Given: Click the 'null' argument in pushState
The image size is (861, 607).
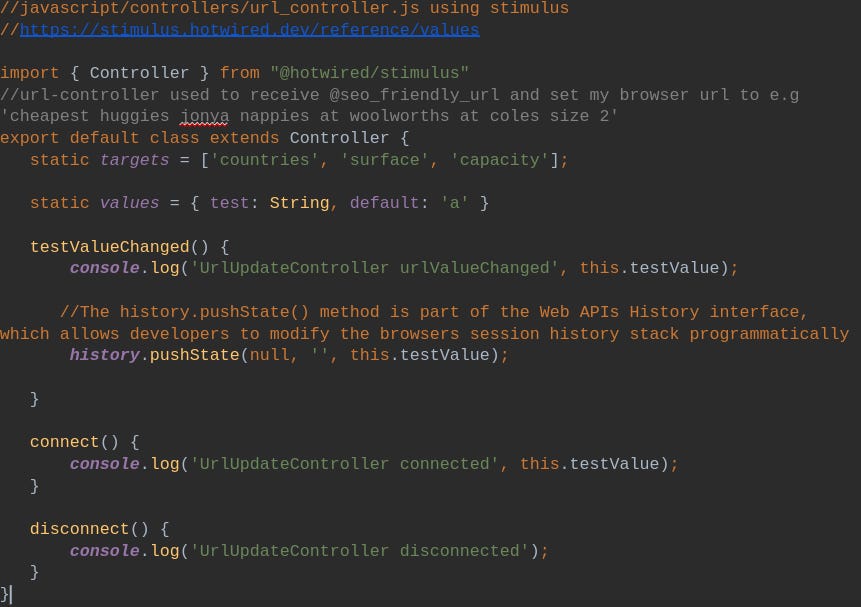Looking at the screenshot, I should tap(269, 355).
